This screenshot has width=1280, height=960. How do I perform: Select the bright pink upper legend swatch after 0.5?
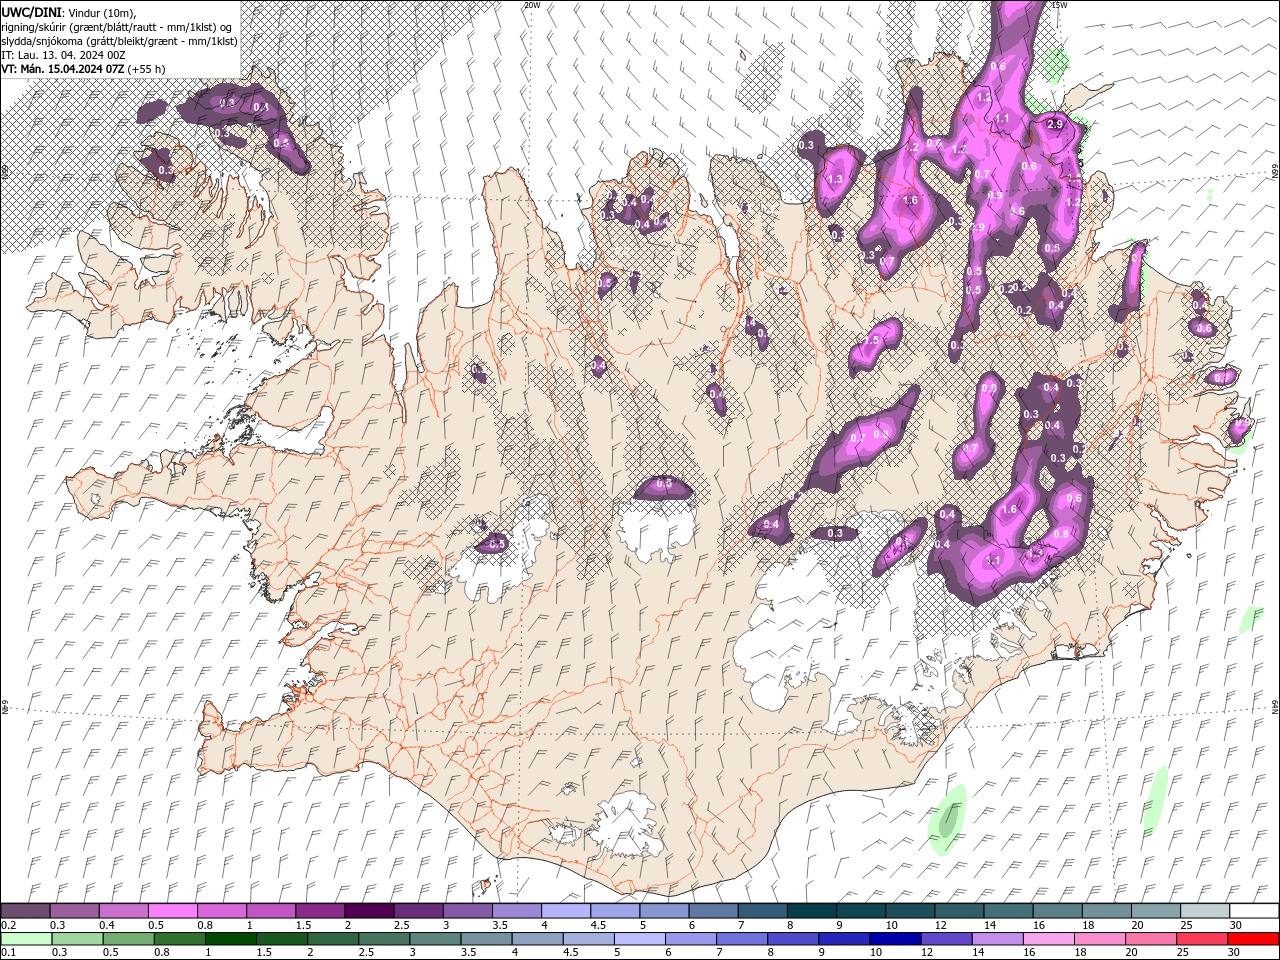tap(172, 910)
